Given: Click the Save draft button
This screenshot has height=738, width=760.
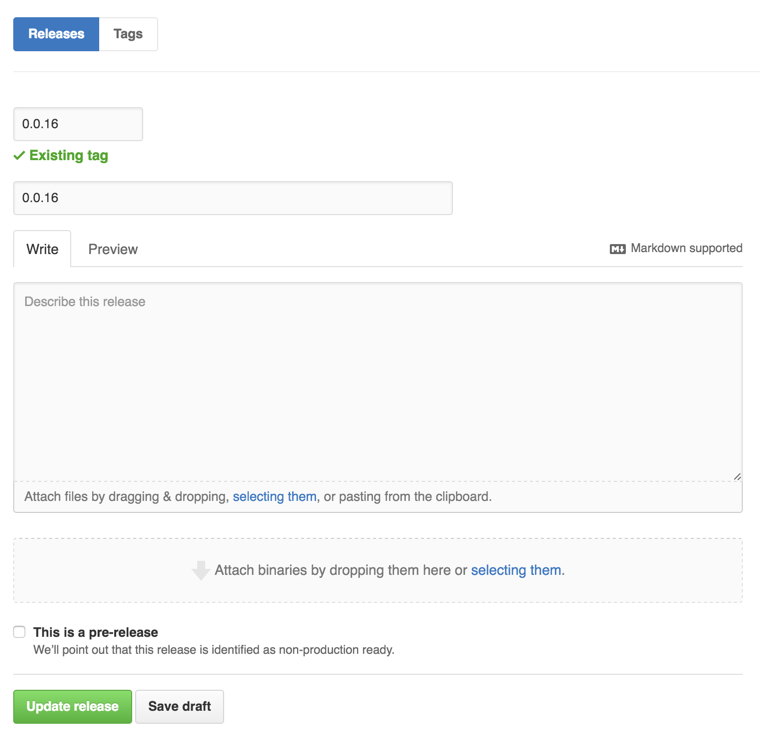Looking at the screenshot, I should (x=180, y=706).
